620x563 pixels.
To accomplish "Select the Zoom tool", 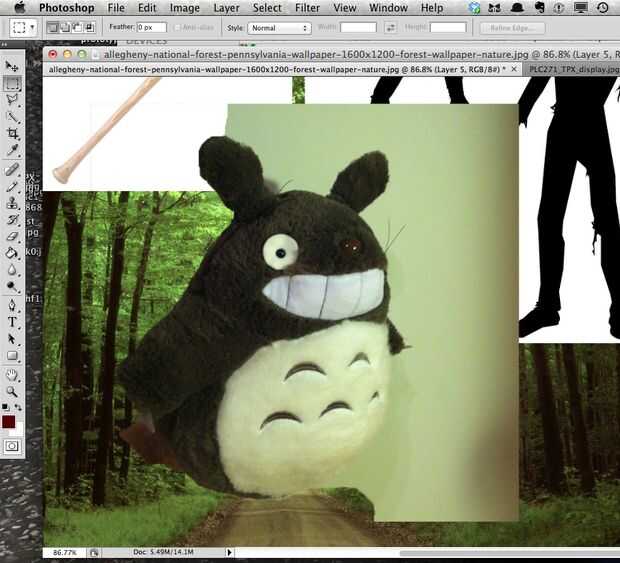I will (x=12, y=391).
